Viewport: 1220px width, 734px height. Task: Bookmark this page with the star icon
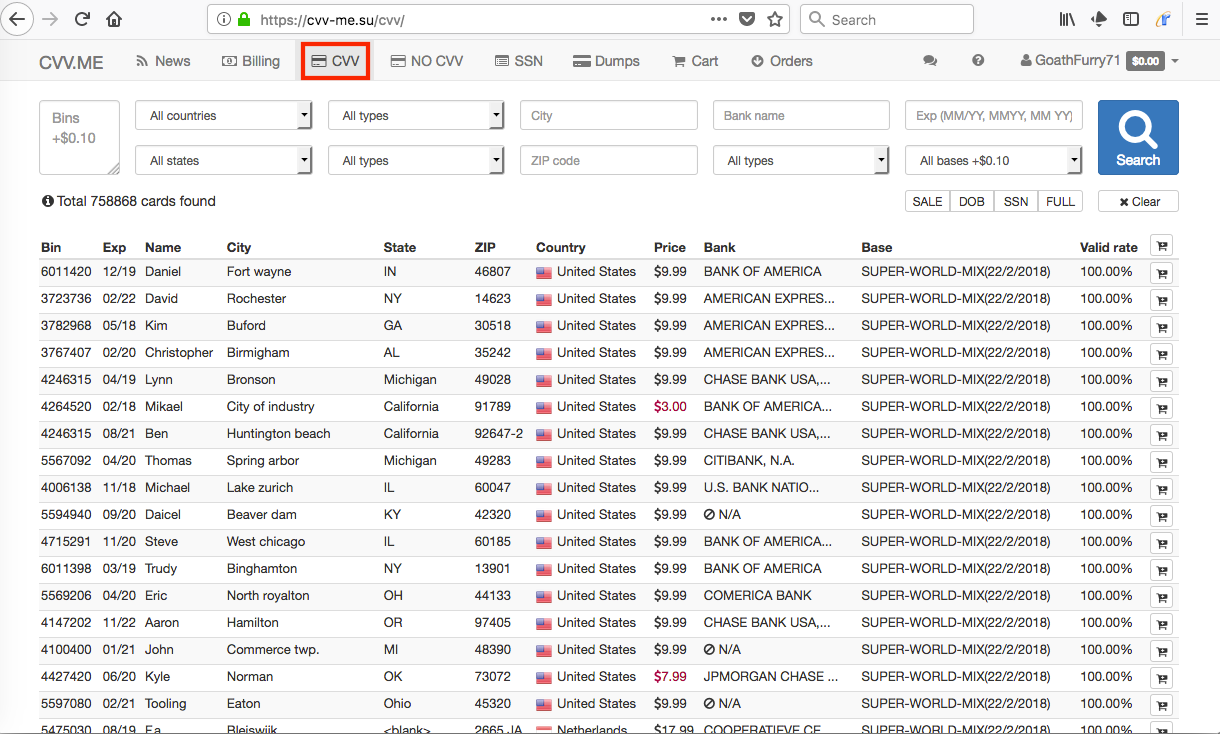click(x=775, y=19)
